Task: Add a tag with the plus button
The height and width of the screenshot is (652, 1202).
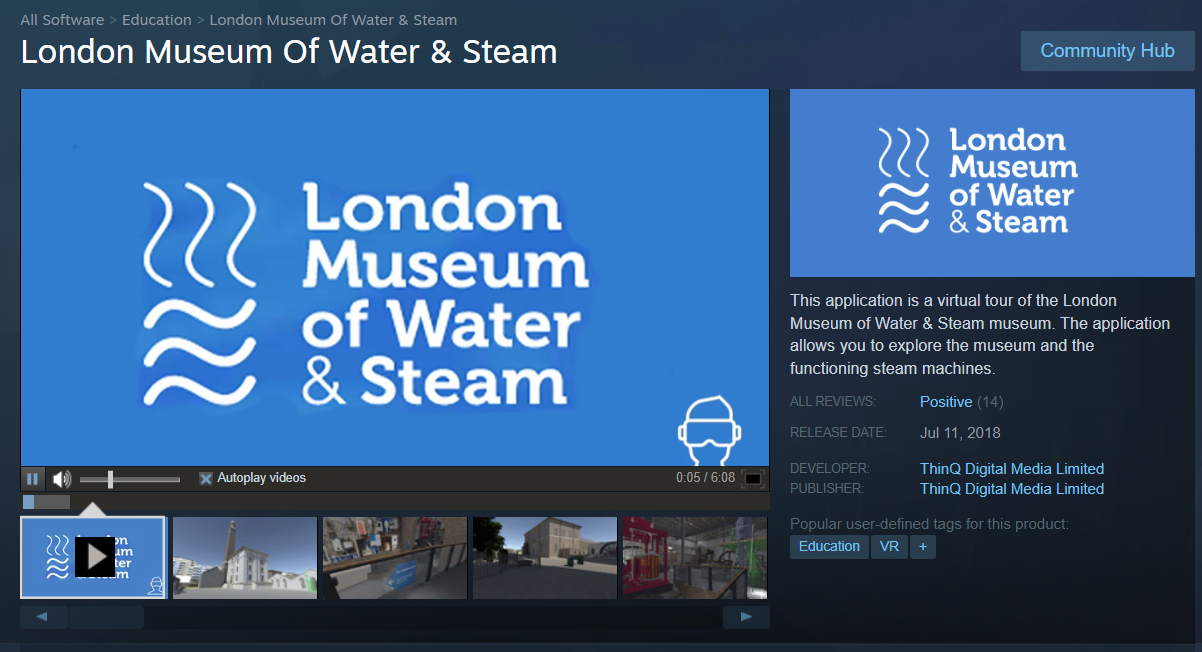Action: tap(923, 547)
